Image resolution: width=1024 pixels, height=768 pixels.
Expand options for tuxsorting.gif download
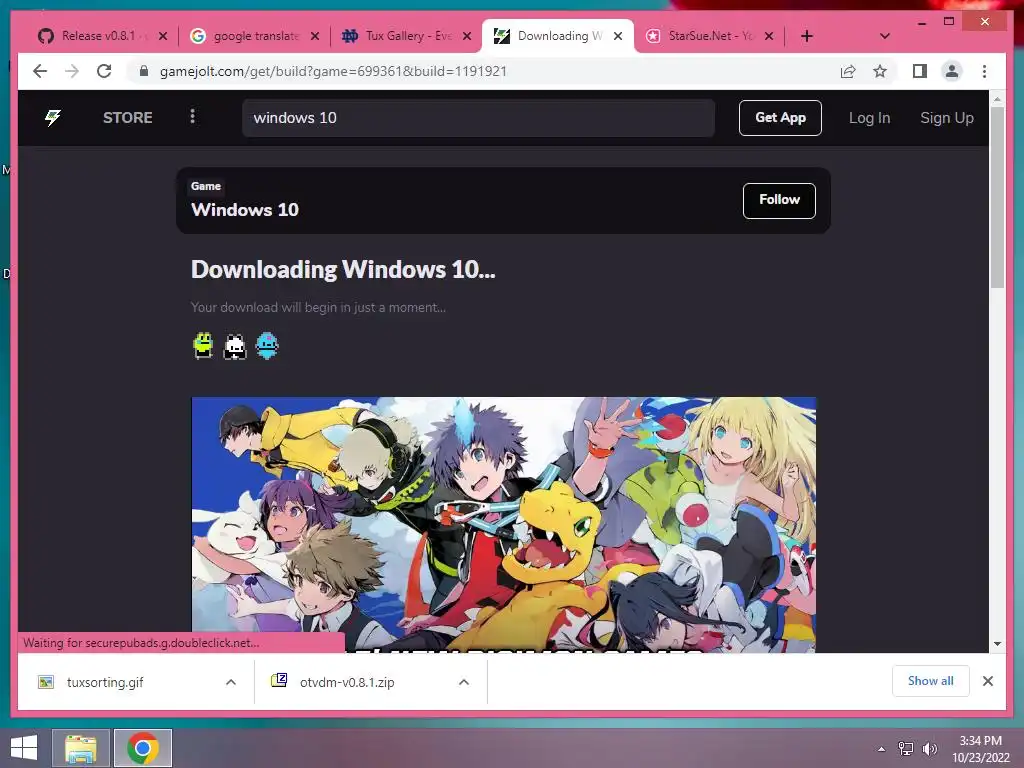pos(231,682)
